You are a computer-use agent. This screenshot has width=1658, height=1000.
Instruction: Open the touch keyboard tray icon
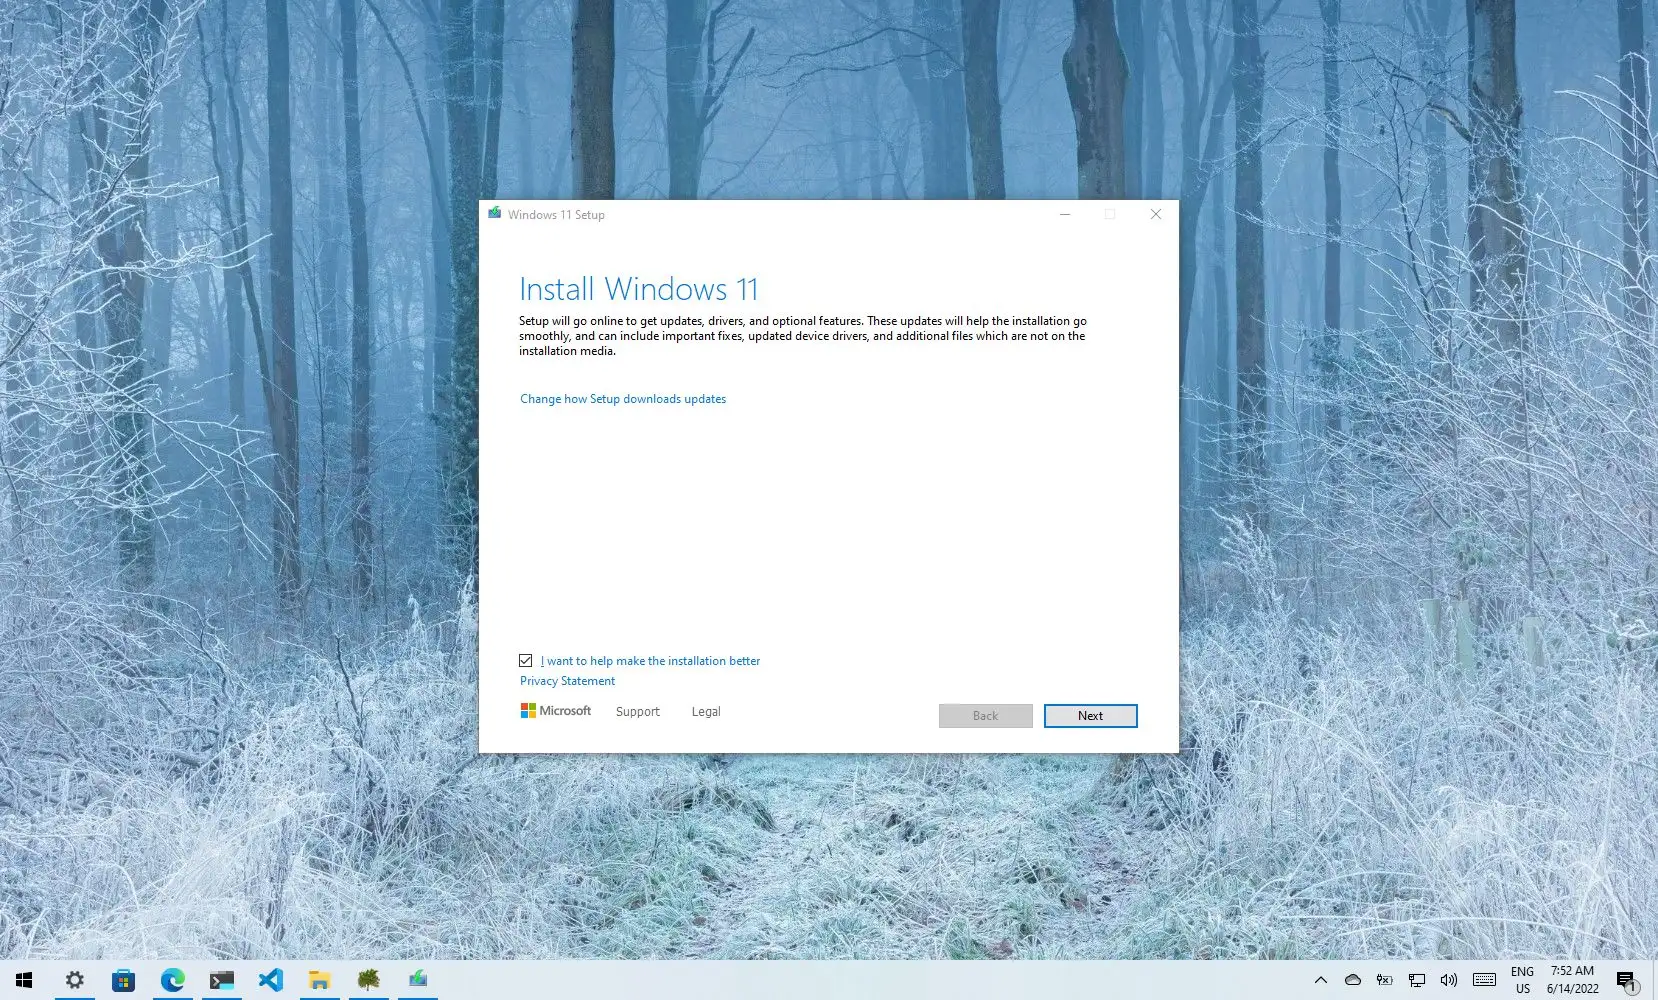tap(1485, 980)
